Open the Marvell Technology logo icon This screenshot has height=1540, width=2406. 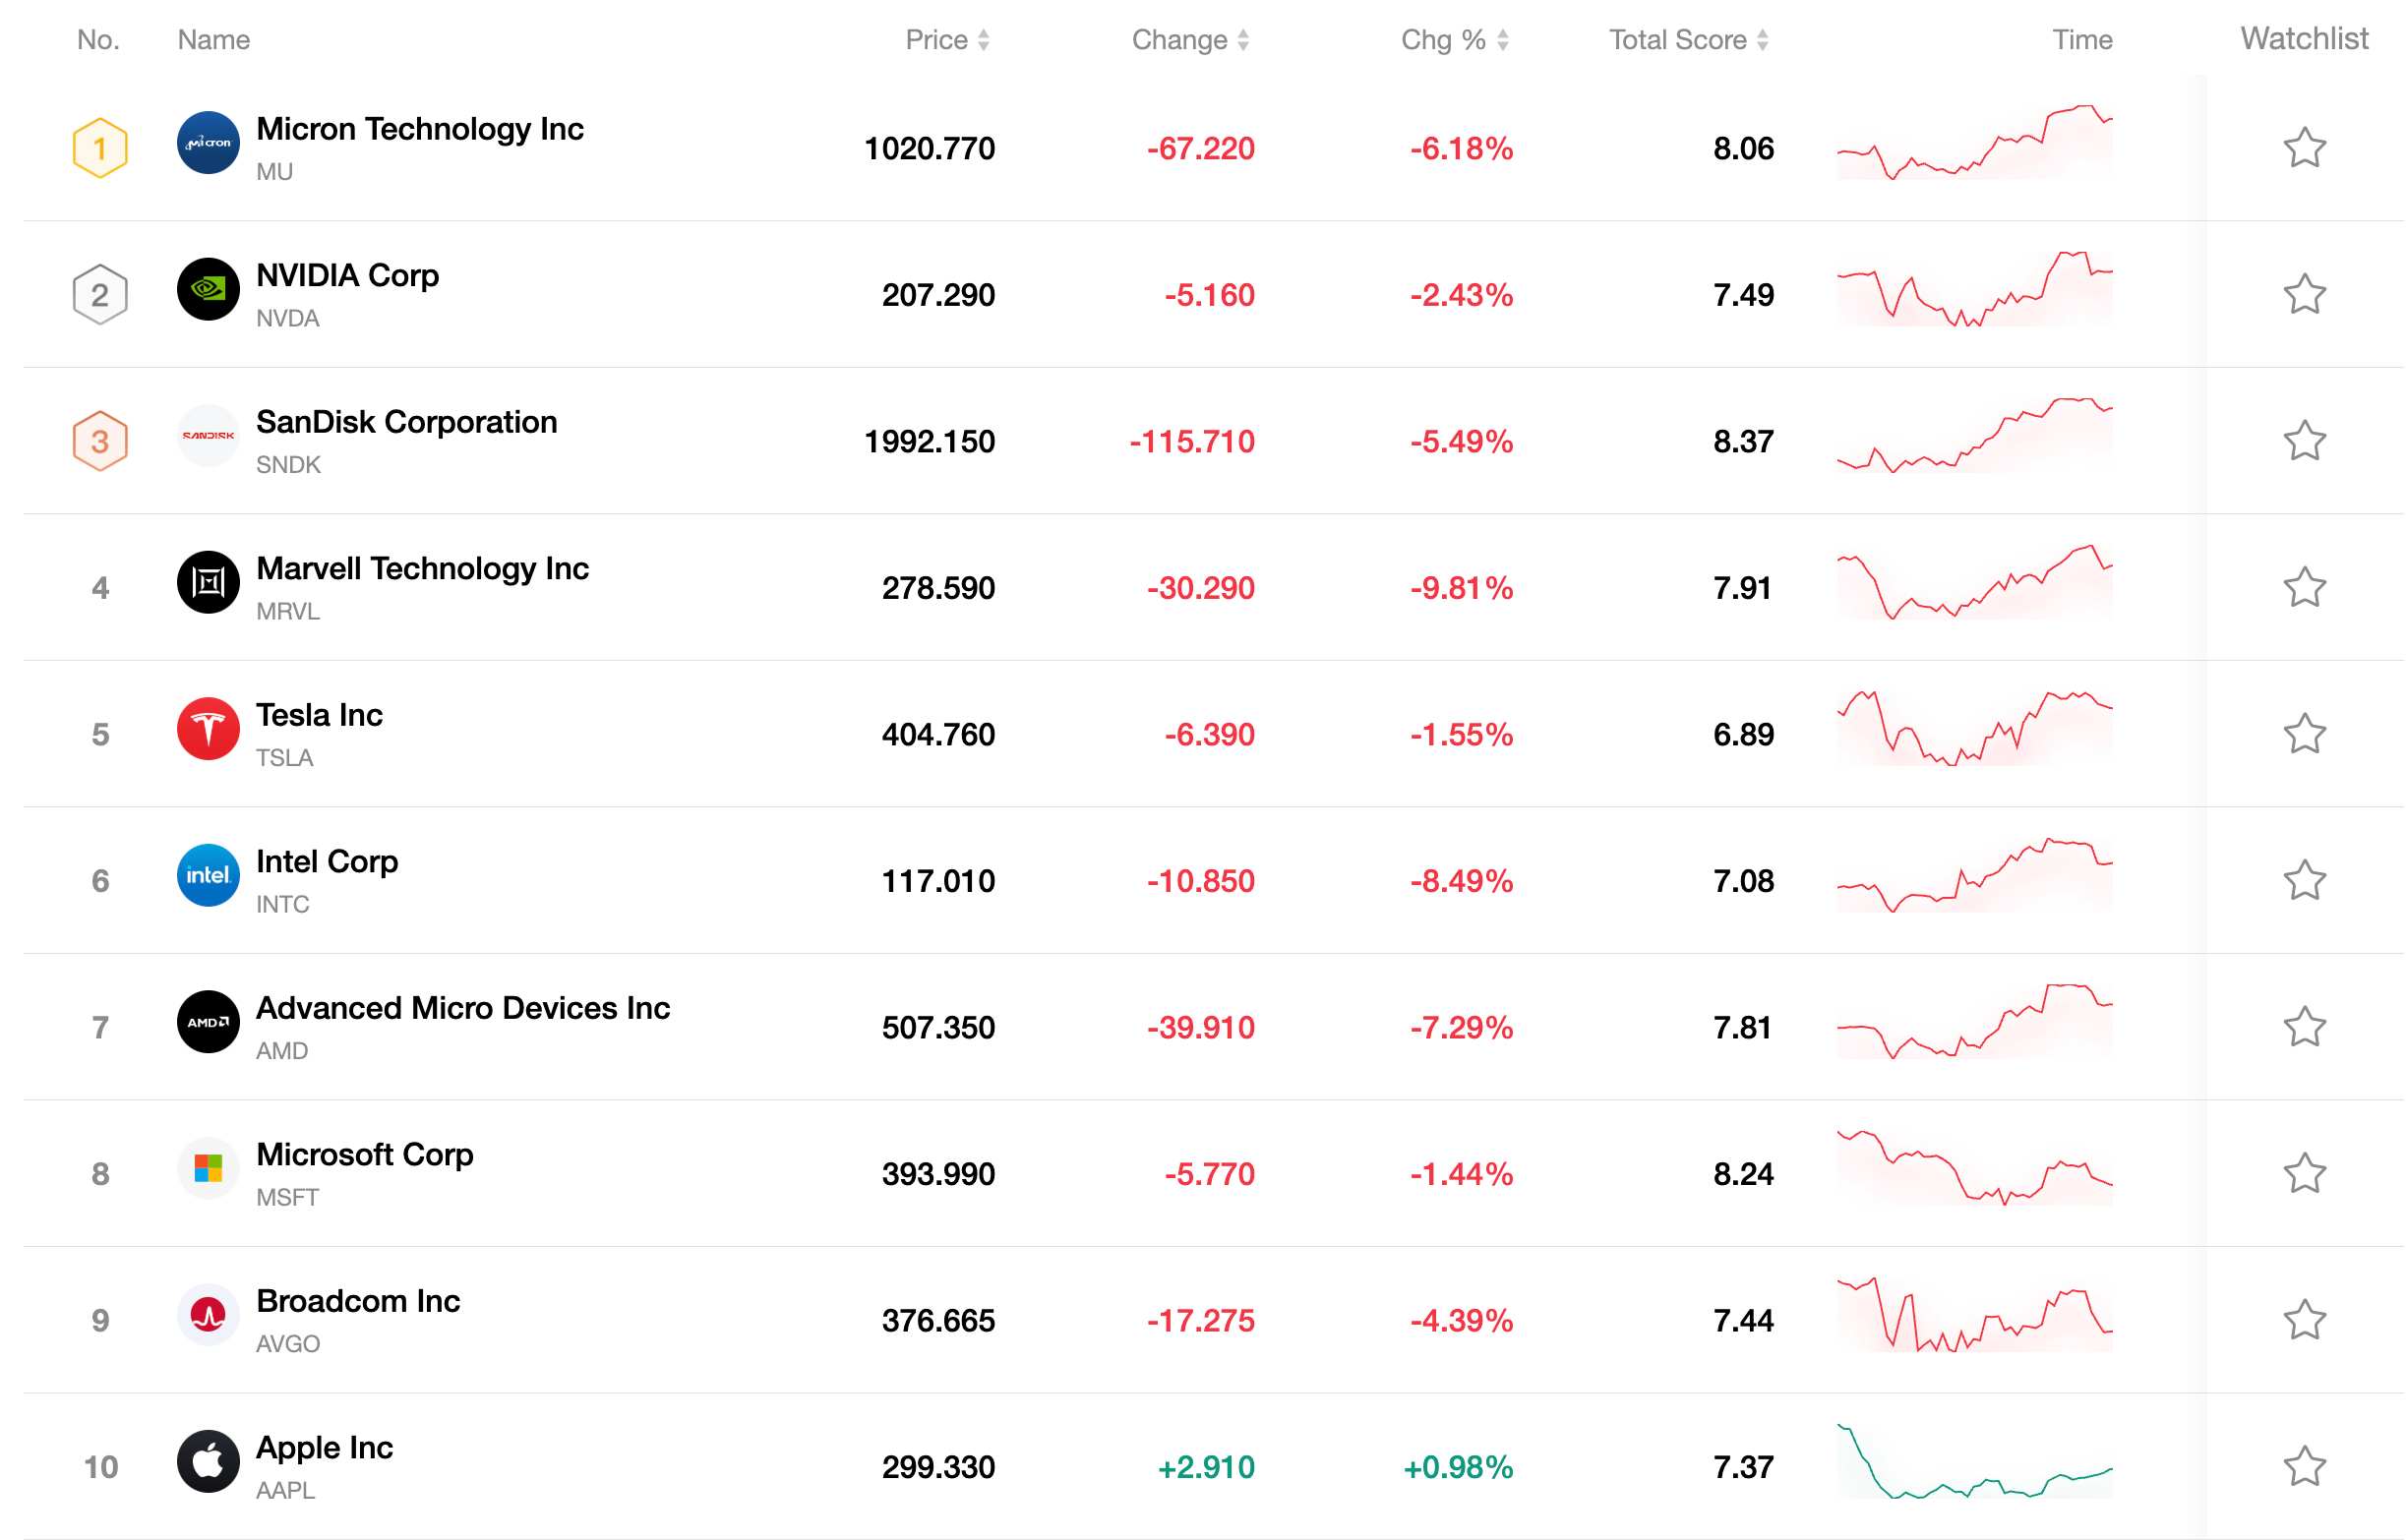click(x=208, y=582)
